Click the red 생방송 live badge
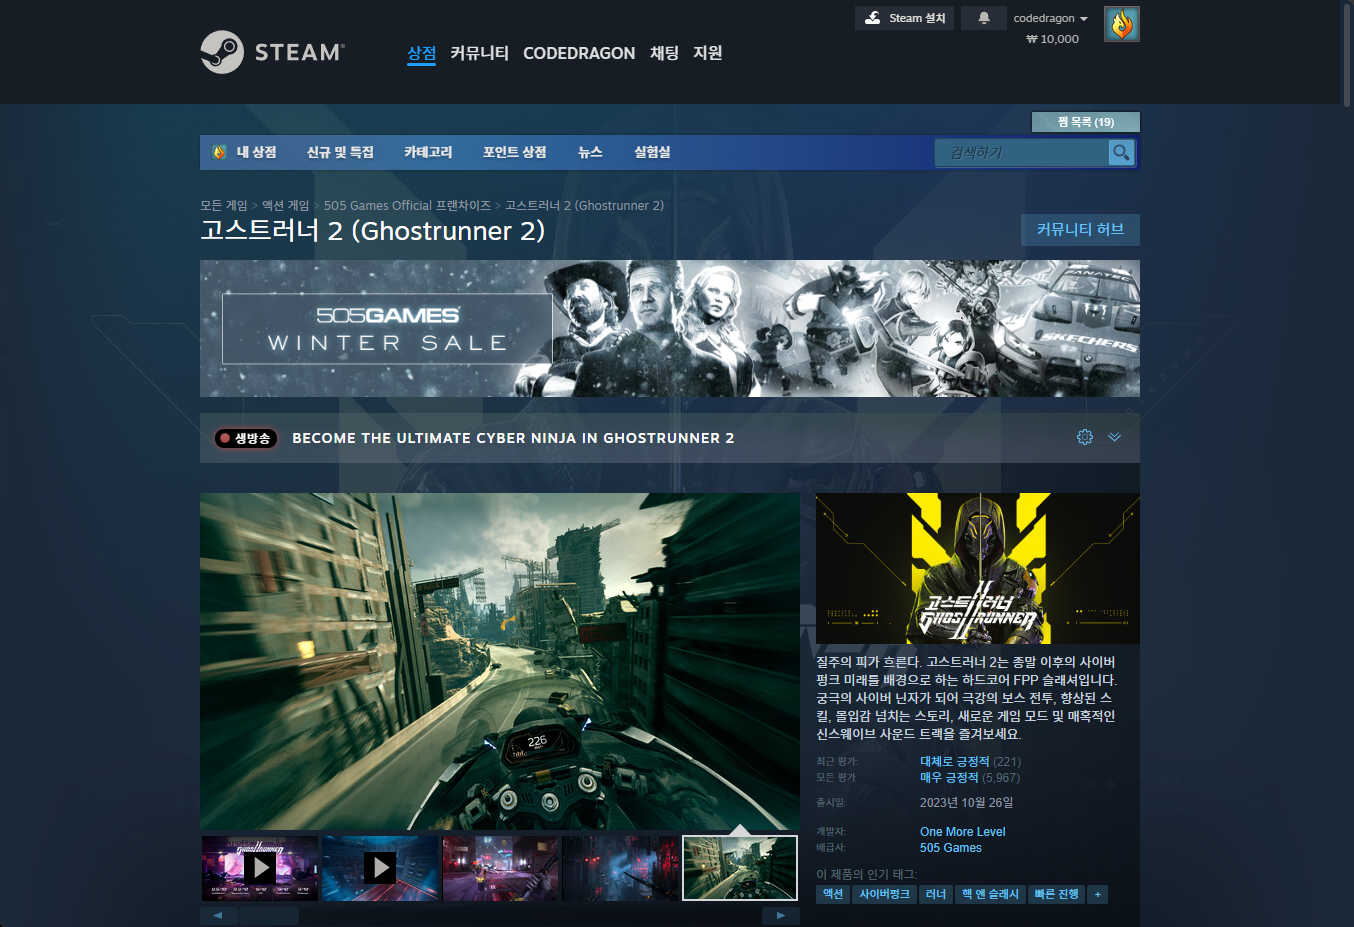Screen dimensions: 1354x927 (x=246, y=438)
